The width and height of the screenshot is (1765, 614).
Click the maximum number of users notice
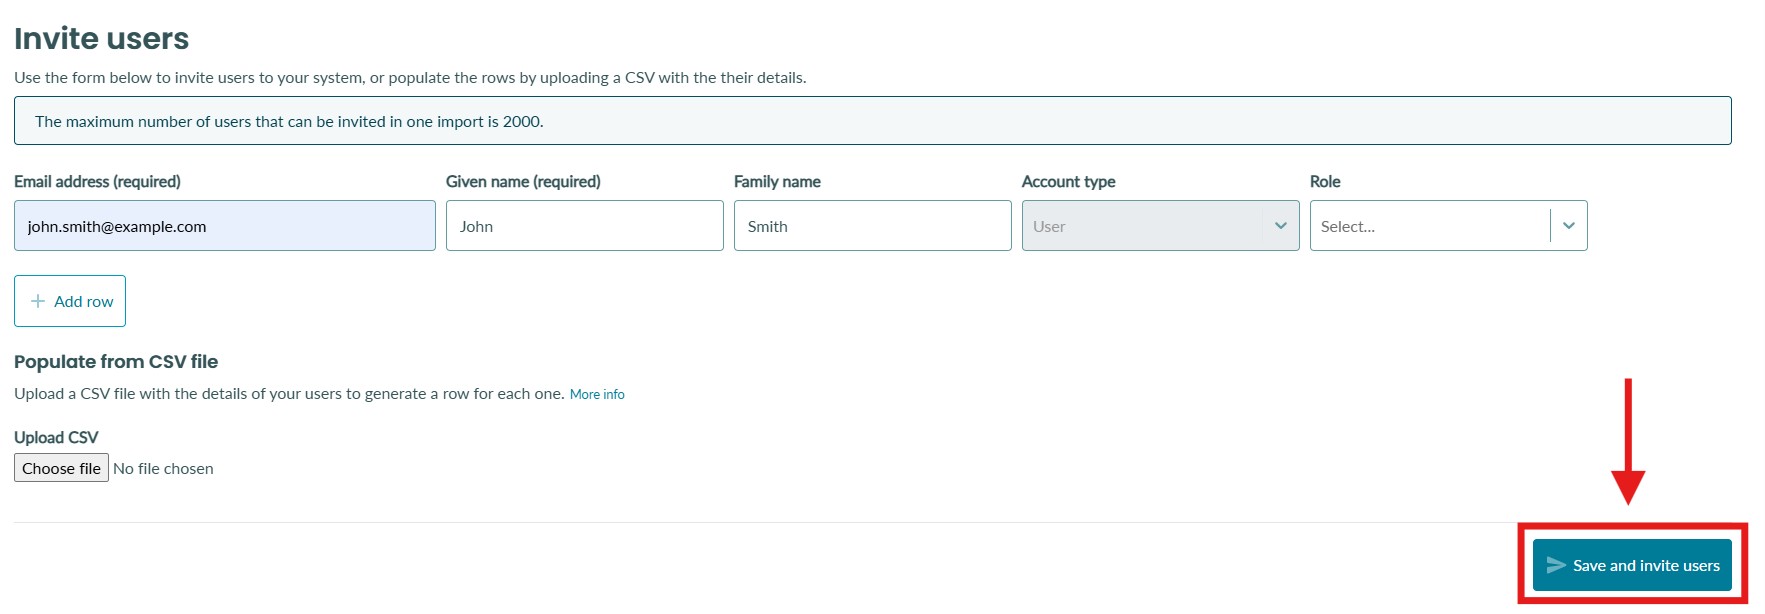pos(873,121)
